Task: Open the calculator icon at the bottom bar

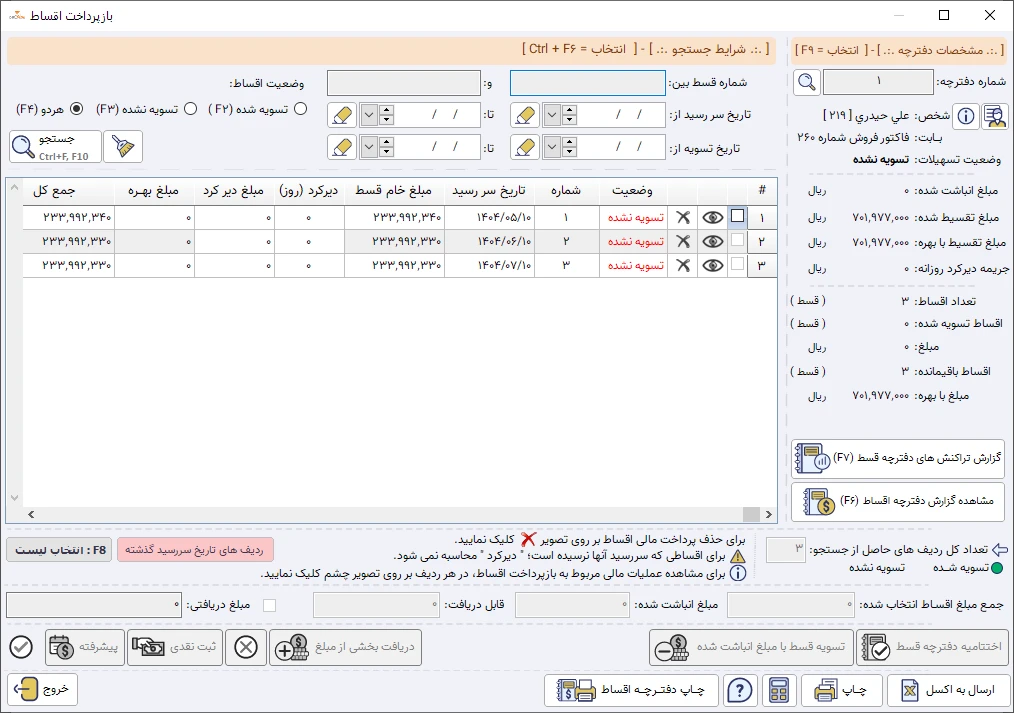Action: 779,690
